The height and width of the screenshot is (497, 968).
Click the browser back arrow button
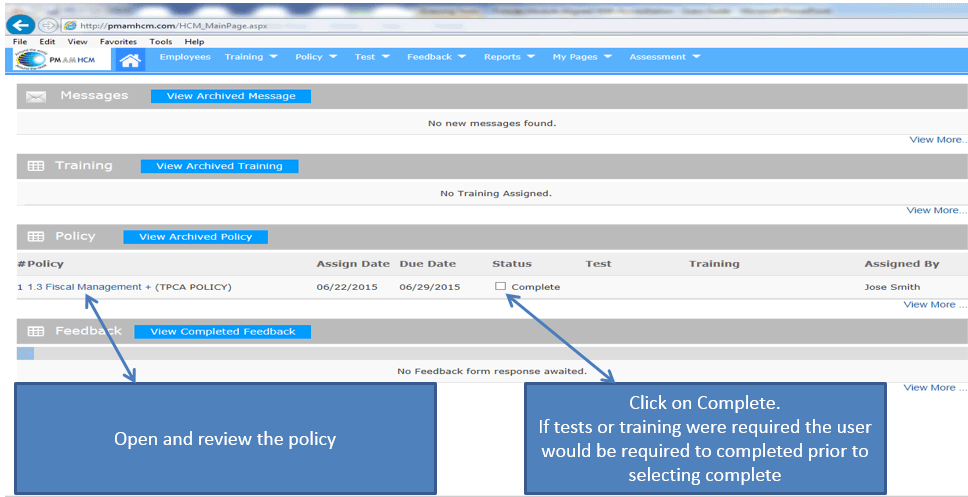(x=20, y=24)
